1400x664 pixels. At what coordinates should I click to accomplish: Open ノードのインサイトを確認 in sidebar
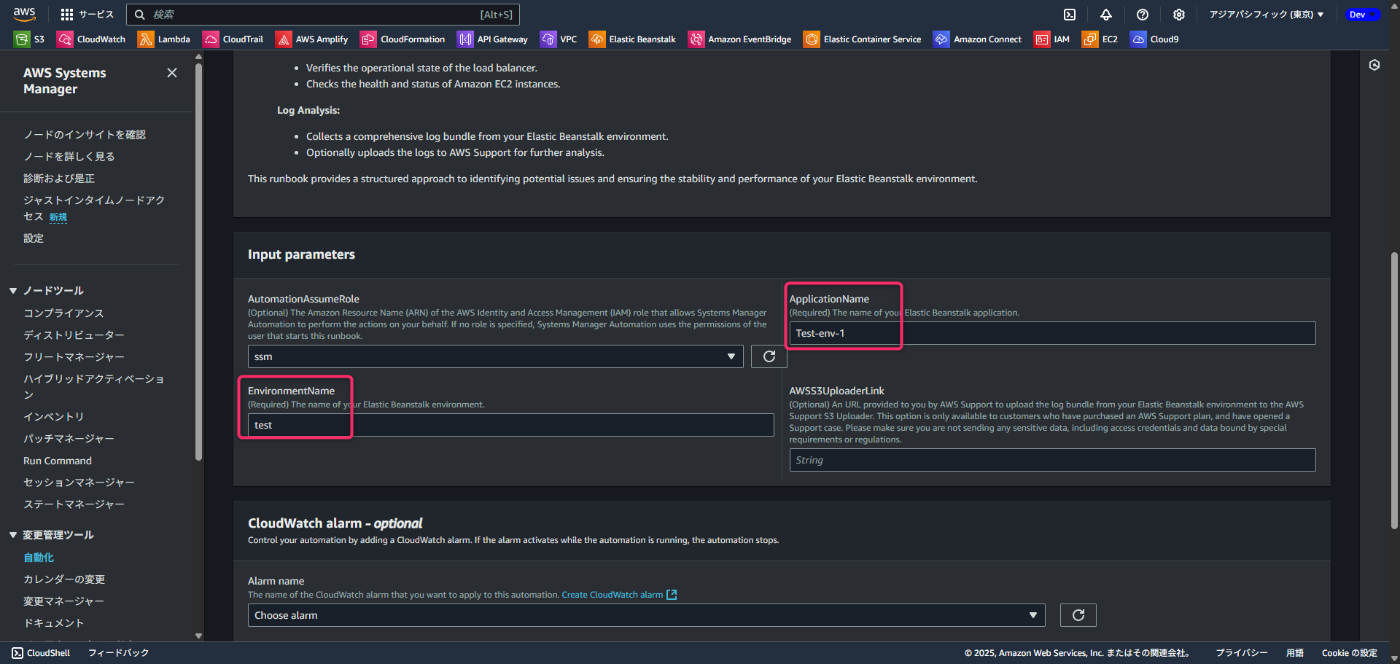tap(84, 134)
